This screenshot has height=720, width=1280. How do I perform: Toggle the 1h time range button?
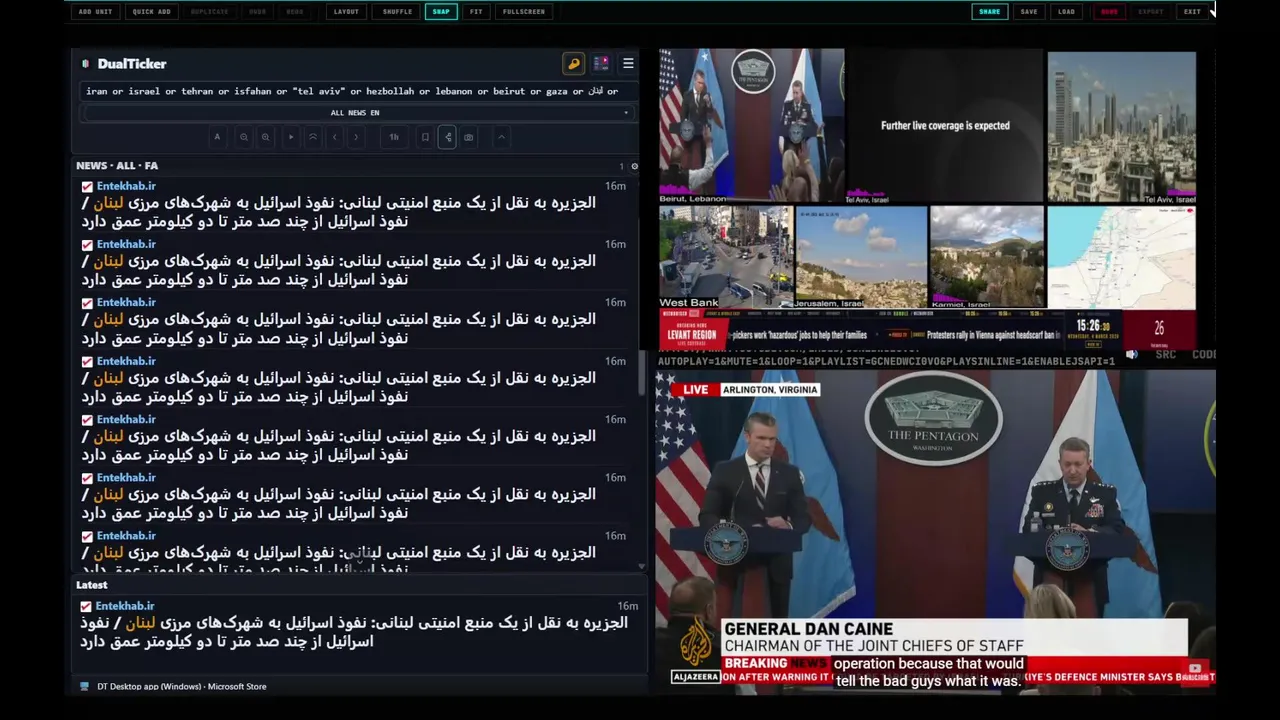coord(394,137)
